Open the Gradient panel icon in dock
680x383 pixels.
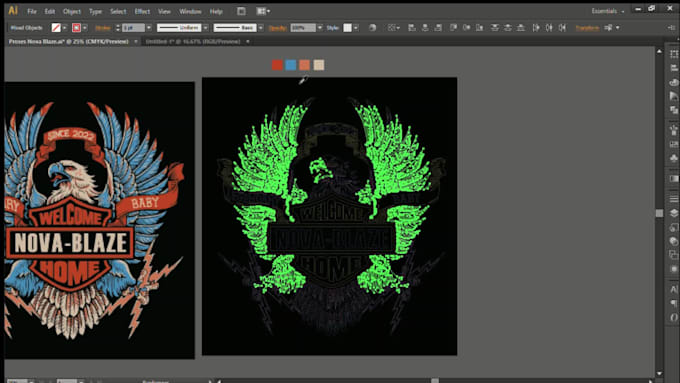673,179
